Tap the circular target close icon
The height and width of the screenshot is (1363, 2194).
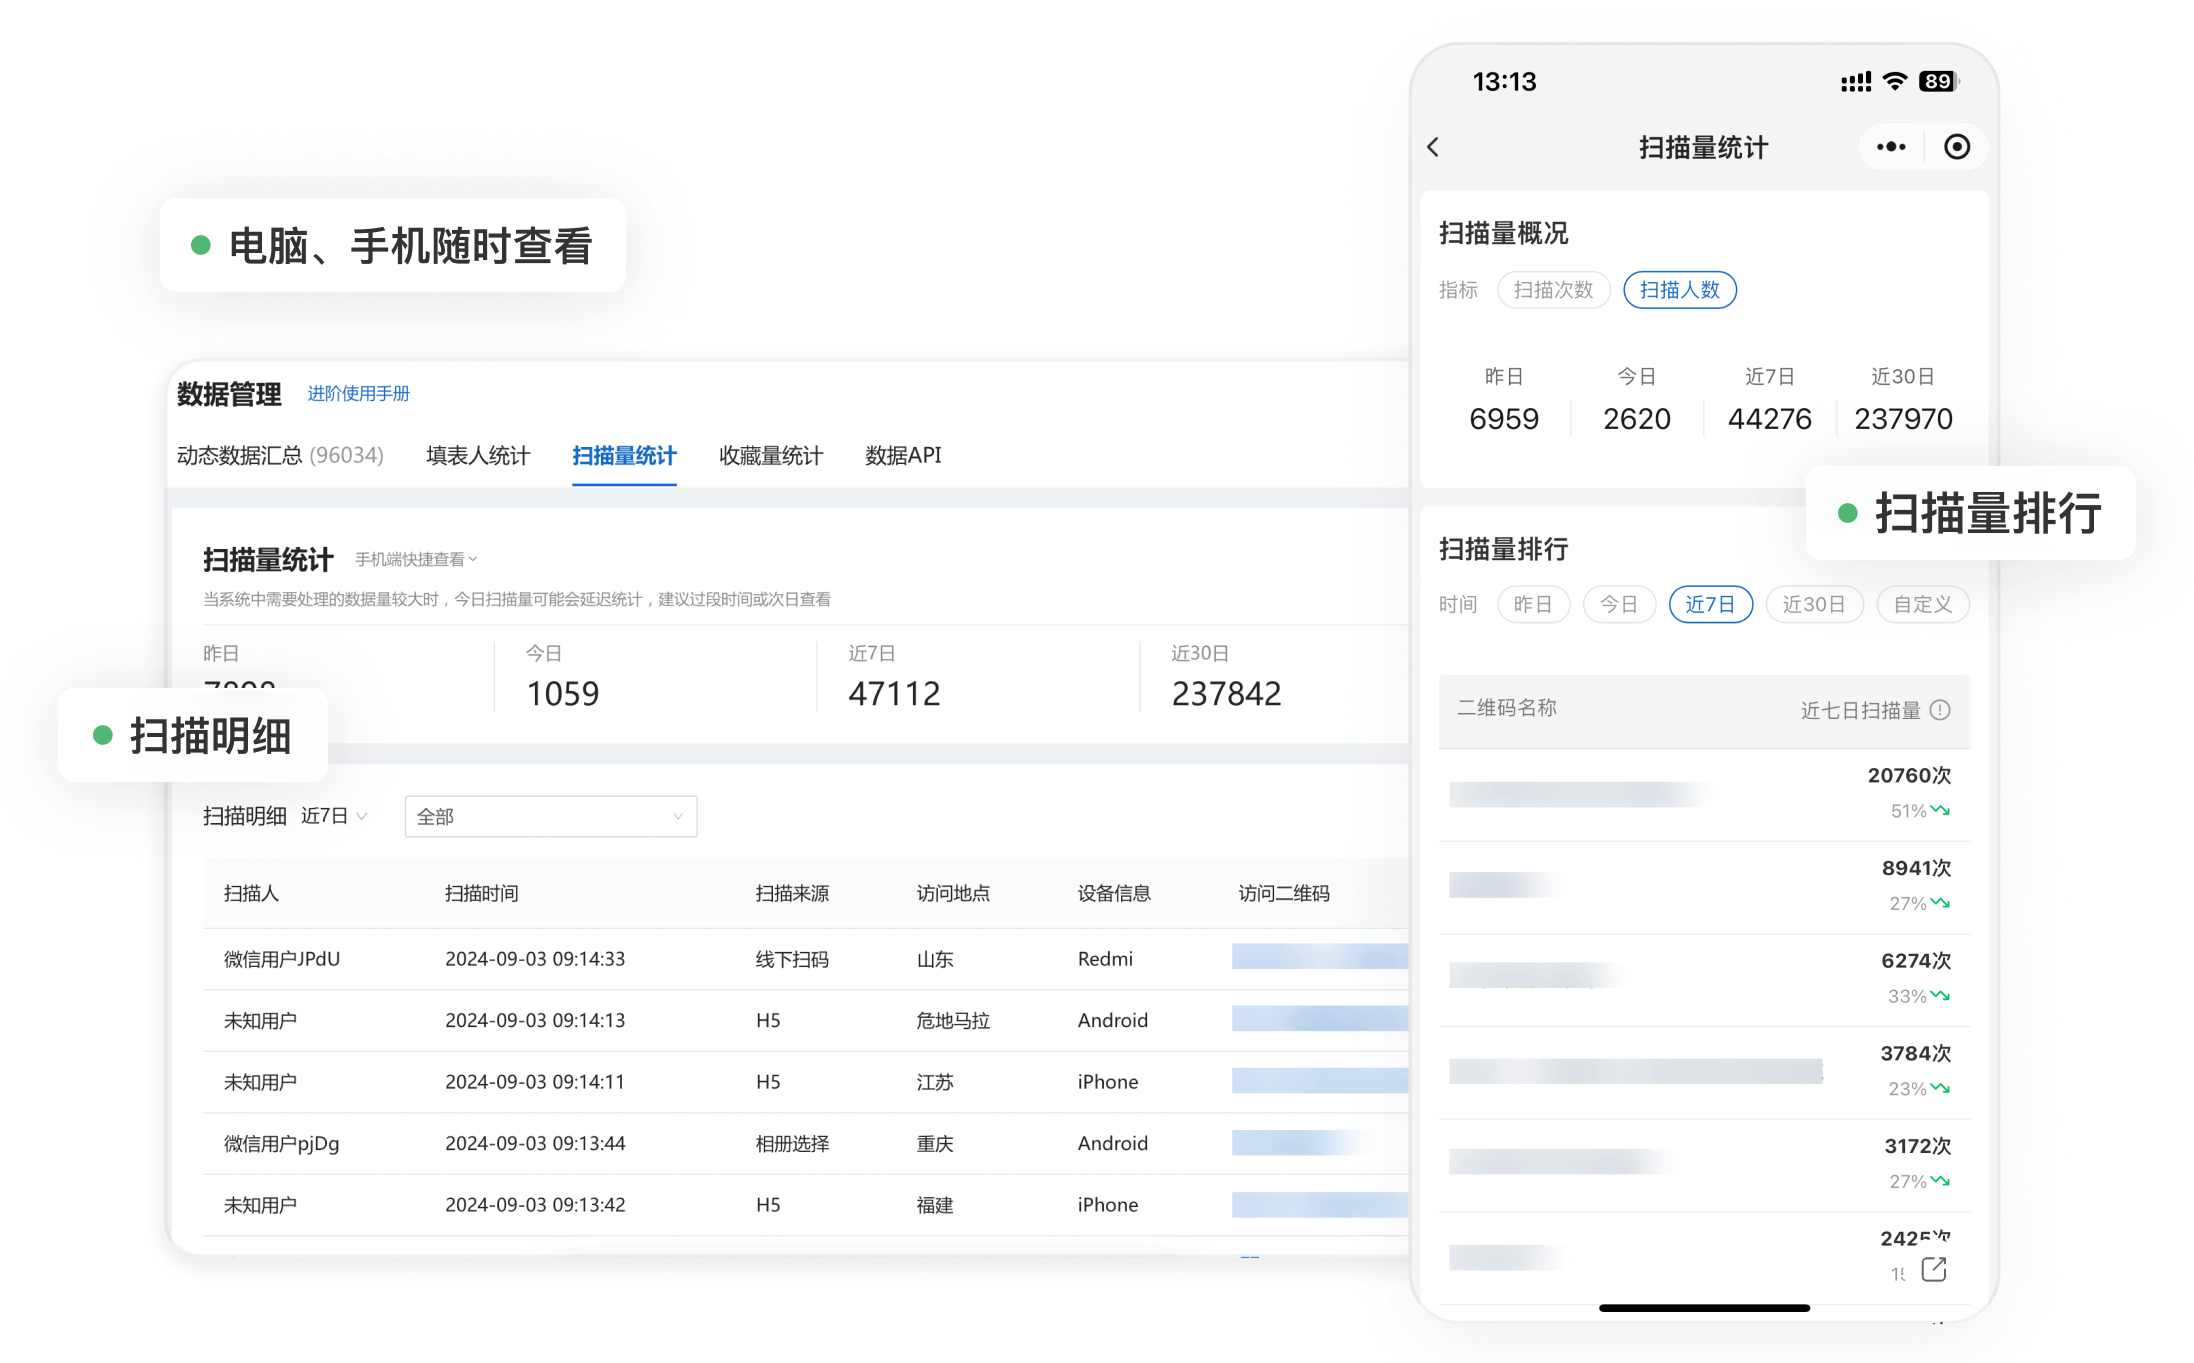tap(1956, 147)
